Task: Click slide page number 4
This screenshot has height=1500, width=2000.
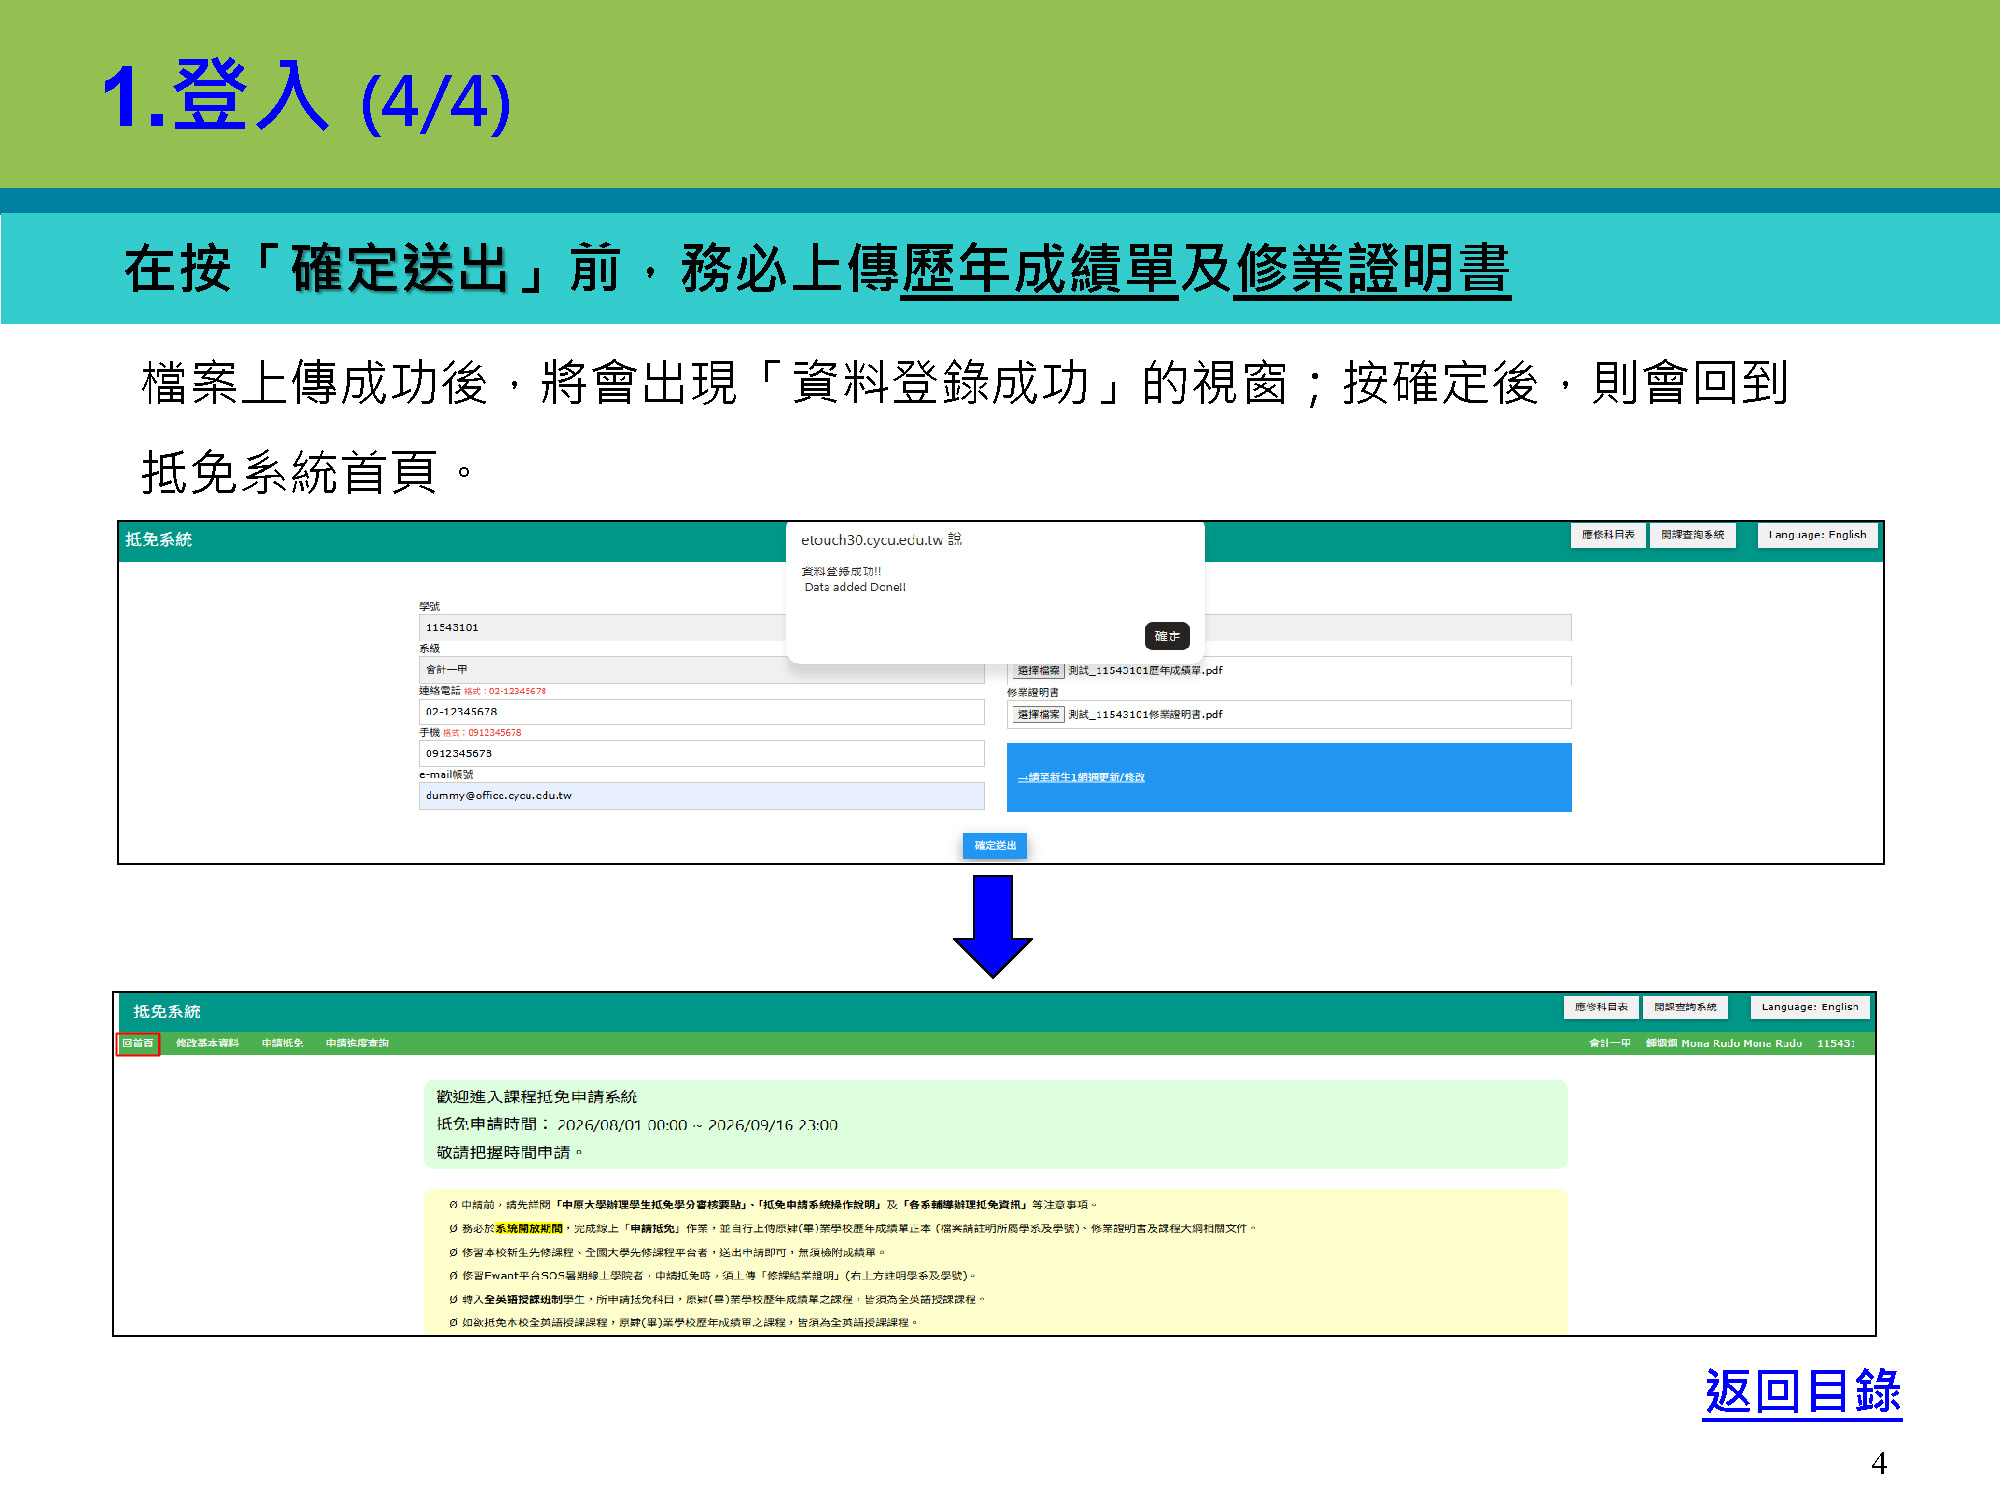Action: coord(1879,1464)
